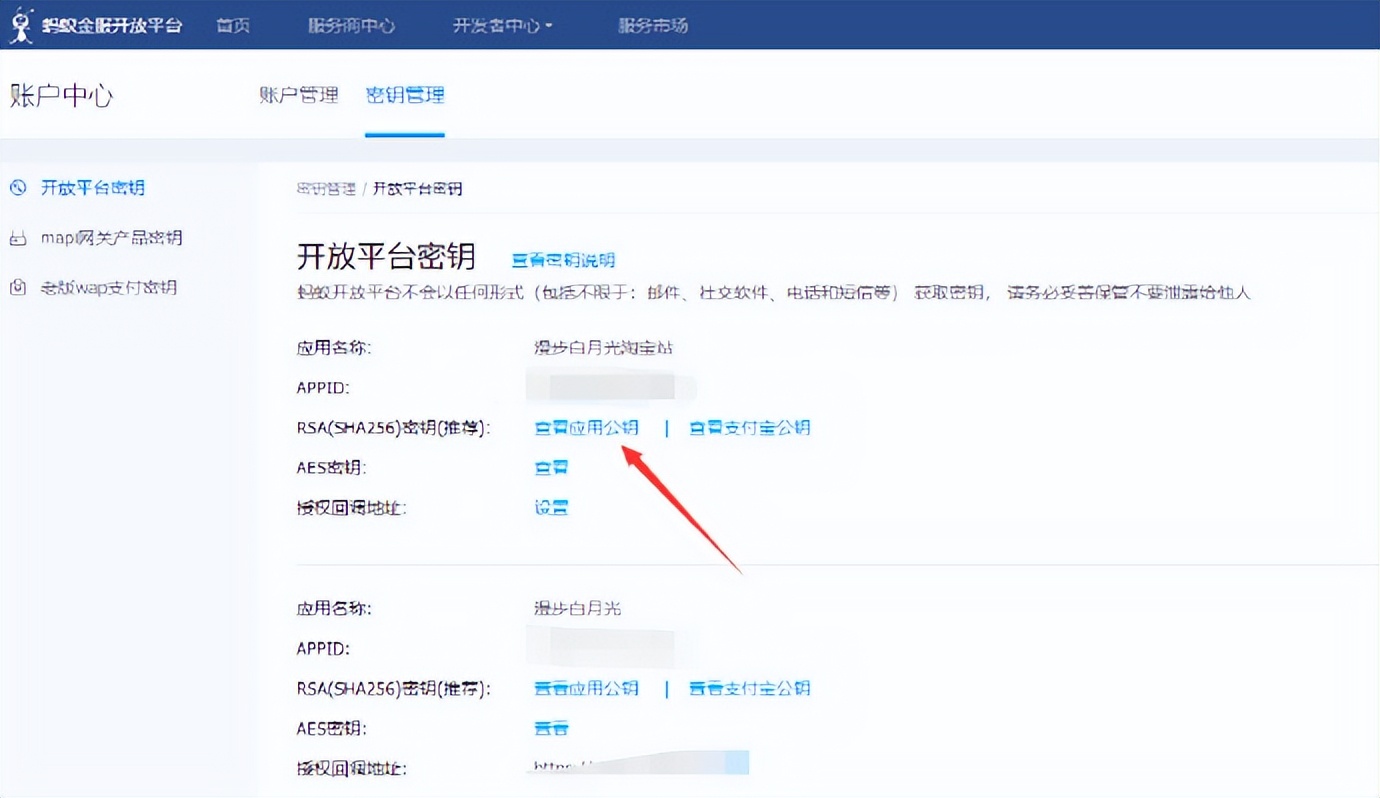Viewport: 1380px width, 798px height.
Task: Go to 首页 in the top navigation
Action: point(233,25)
